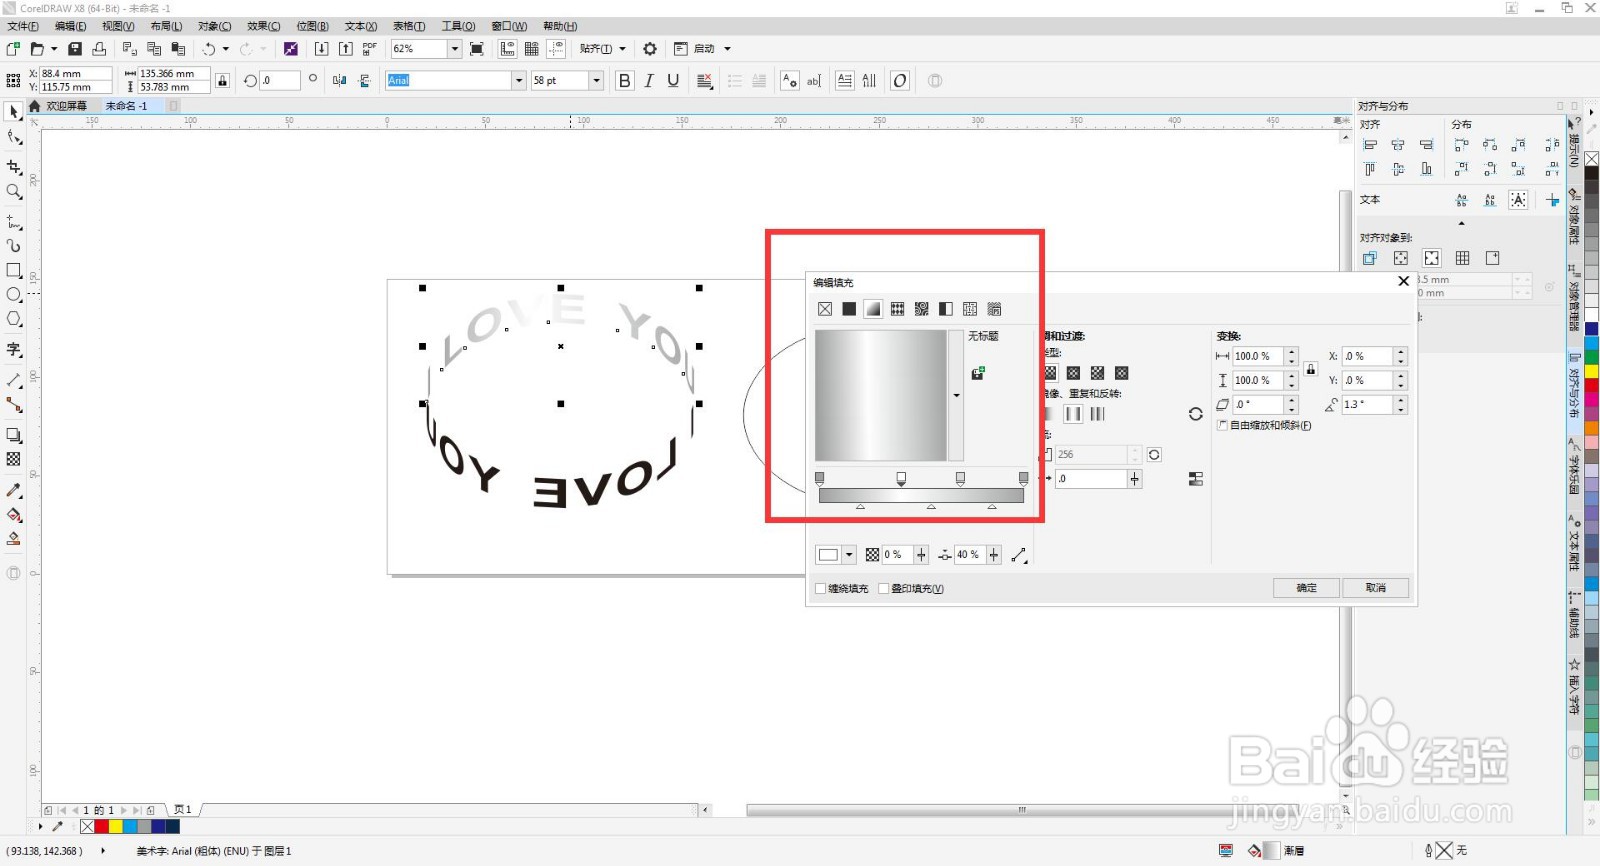Choose Uniform Fill type in Edit Fill
Viewport: 1600px width, 866px height.
point(849,309)
